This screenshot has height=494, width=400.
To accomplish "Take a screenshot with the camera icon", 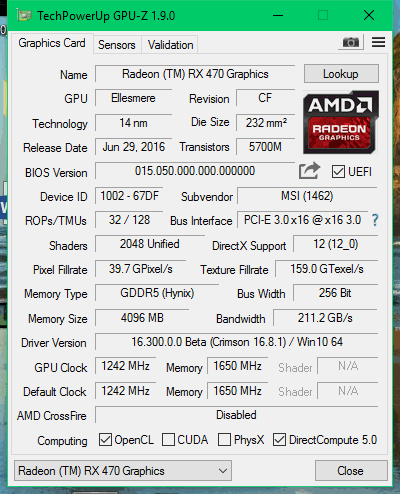I will pyautogui.click(x=351, y=42).
